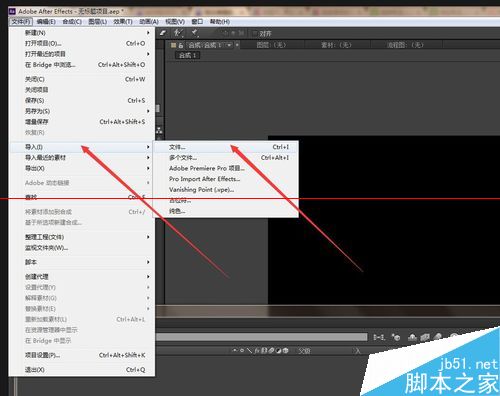Open the 图层(L) menu

[x=98, y=22]
